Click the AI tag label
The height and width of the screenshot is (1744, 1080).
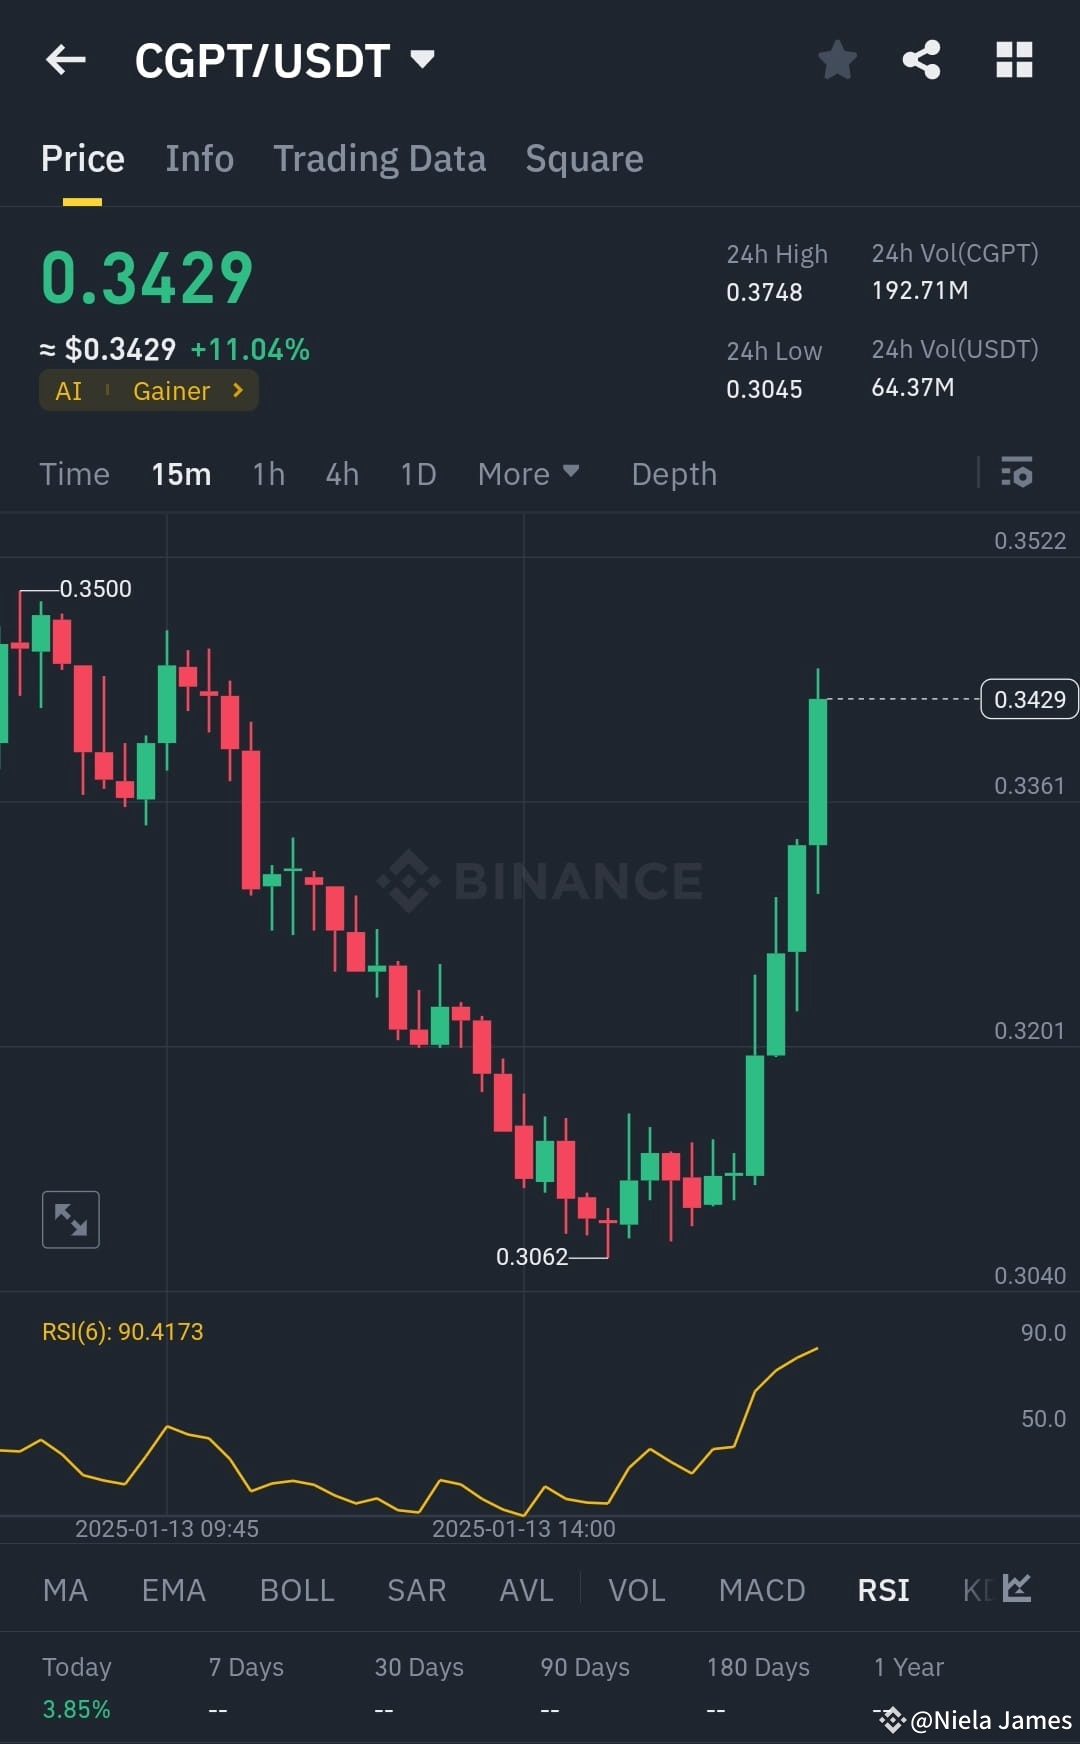pyautogui.click(x=69, y=391)
